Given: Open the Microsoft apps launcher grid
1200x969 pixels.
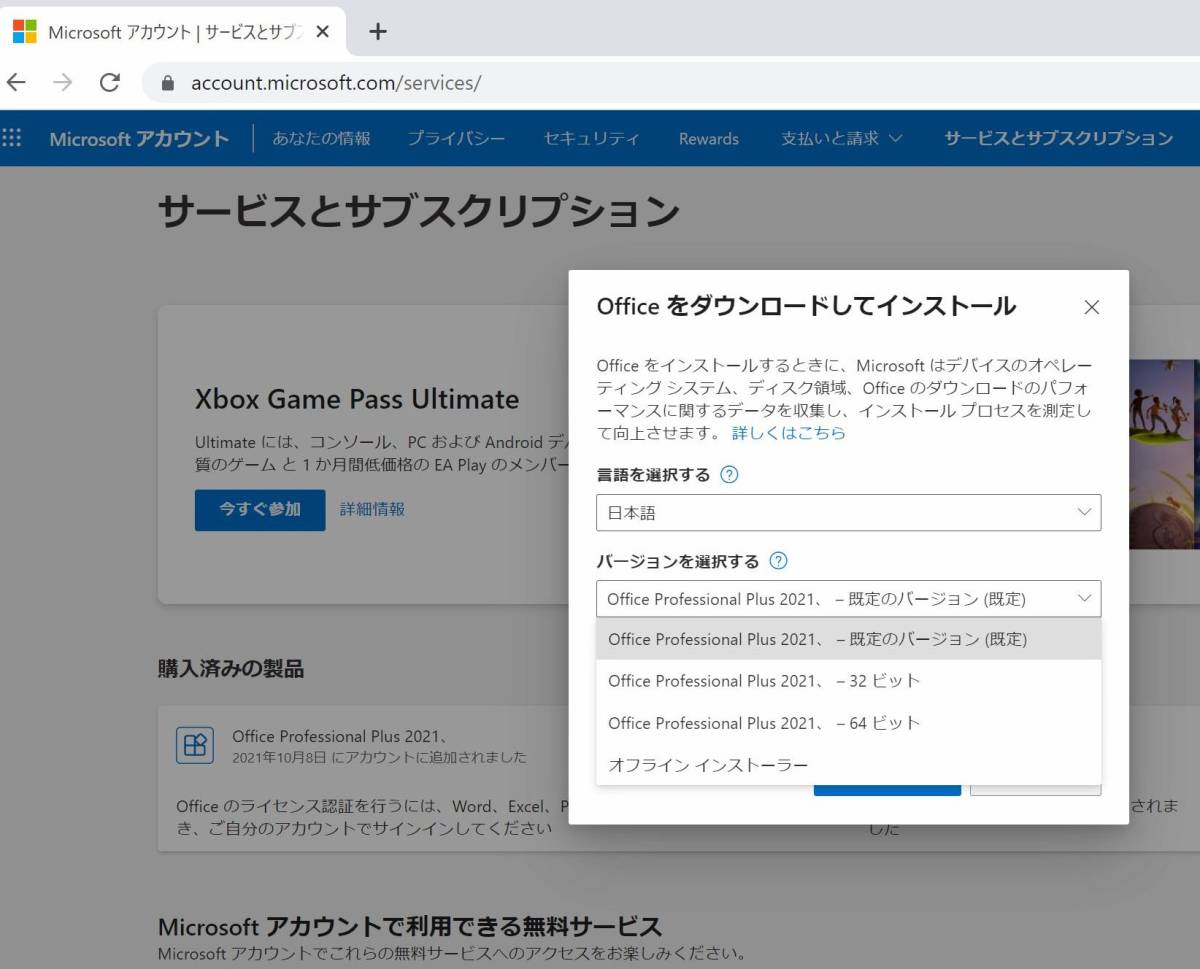Looking at the screenshot, I should click(12, 138).
